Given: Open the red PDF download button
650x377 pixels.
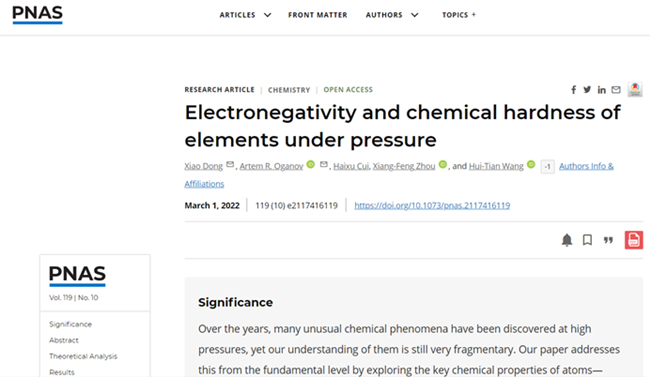Looking at the screenshot, I should coord(634,240).
